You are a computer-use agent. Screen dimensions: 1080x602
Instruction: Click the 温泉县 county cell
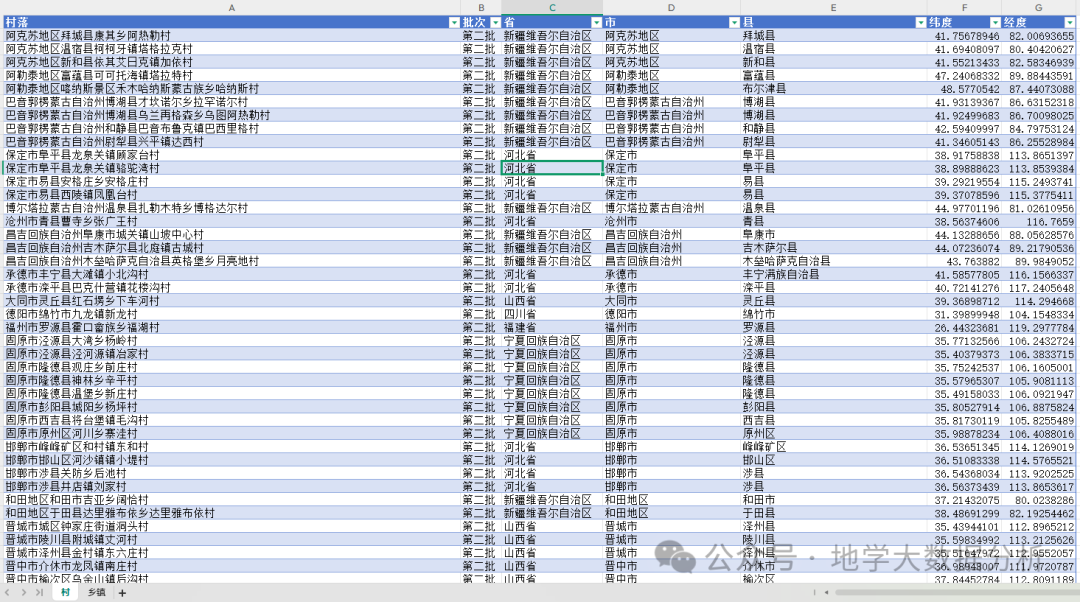tap(833, 208)
